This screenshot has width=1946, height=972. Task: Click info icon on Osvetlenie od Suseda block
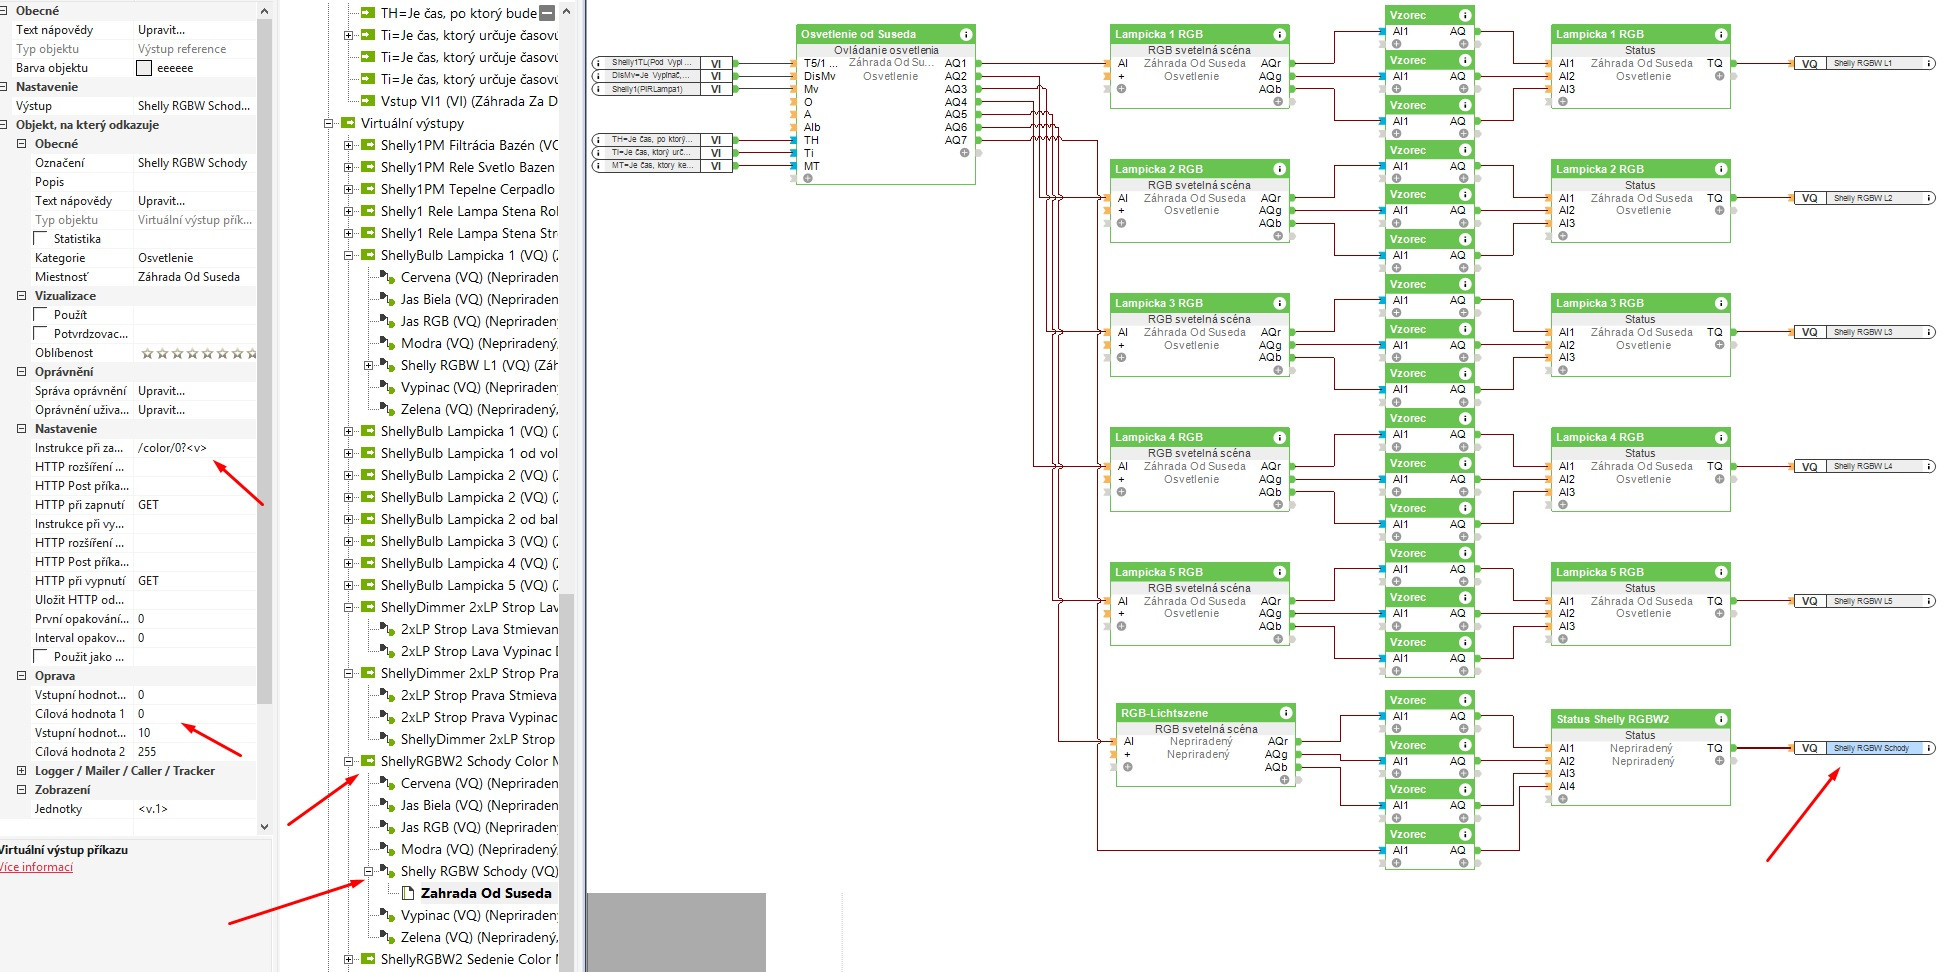click(x=965, y=34)
